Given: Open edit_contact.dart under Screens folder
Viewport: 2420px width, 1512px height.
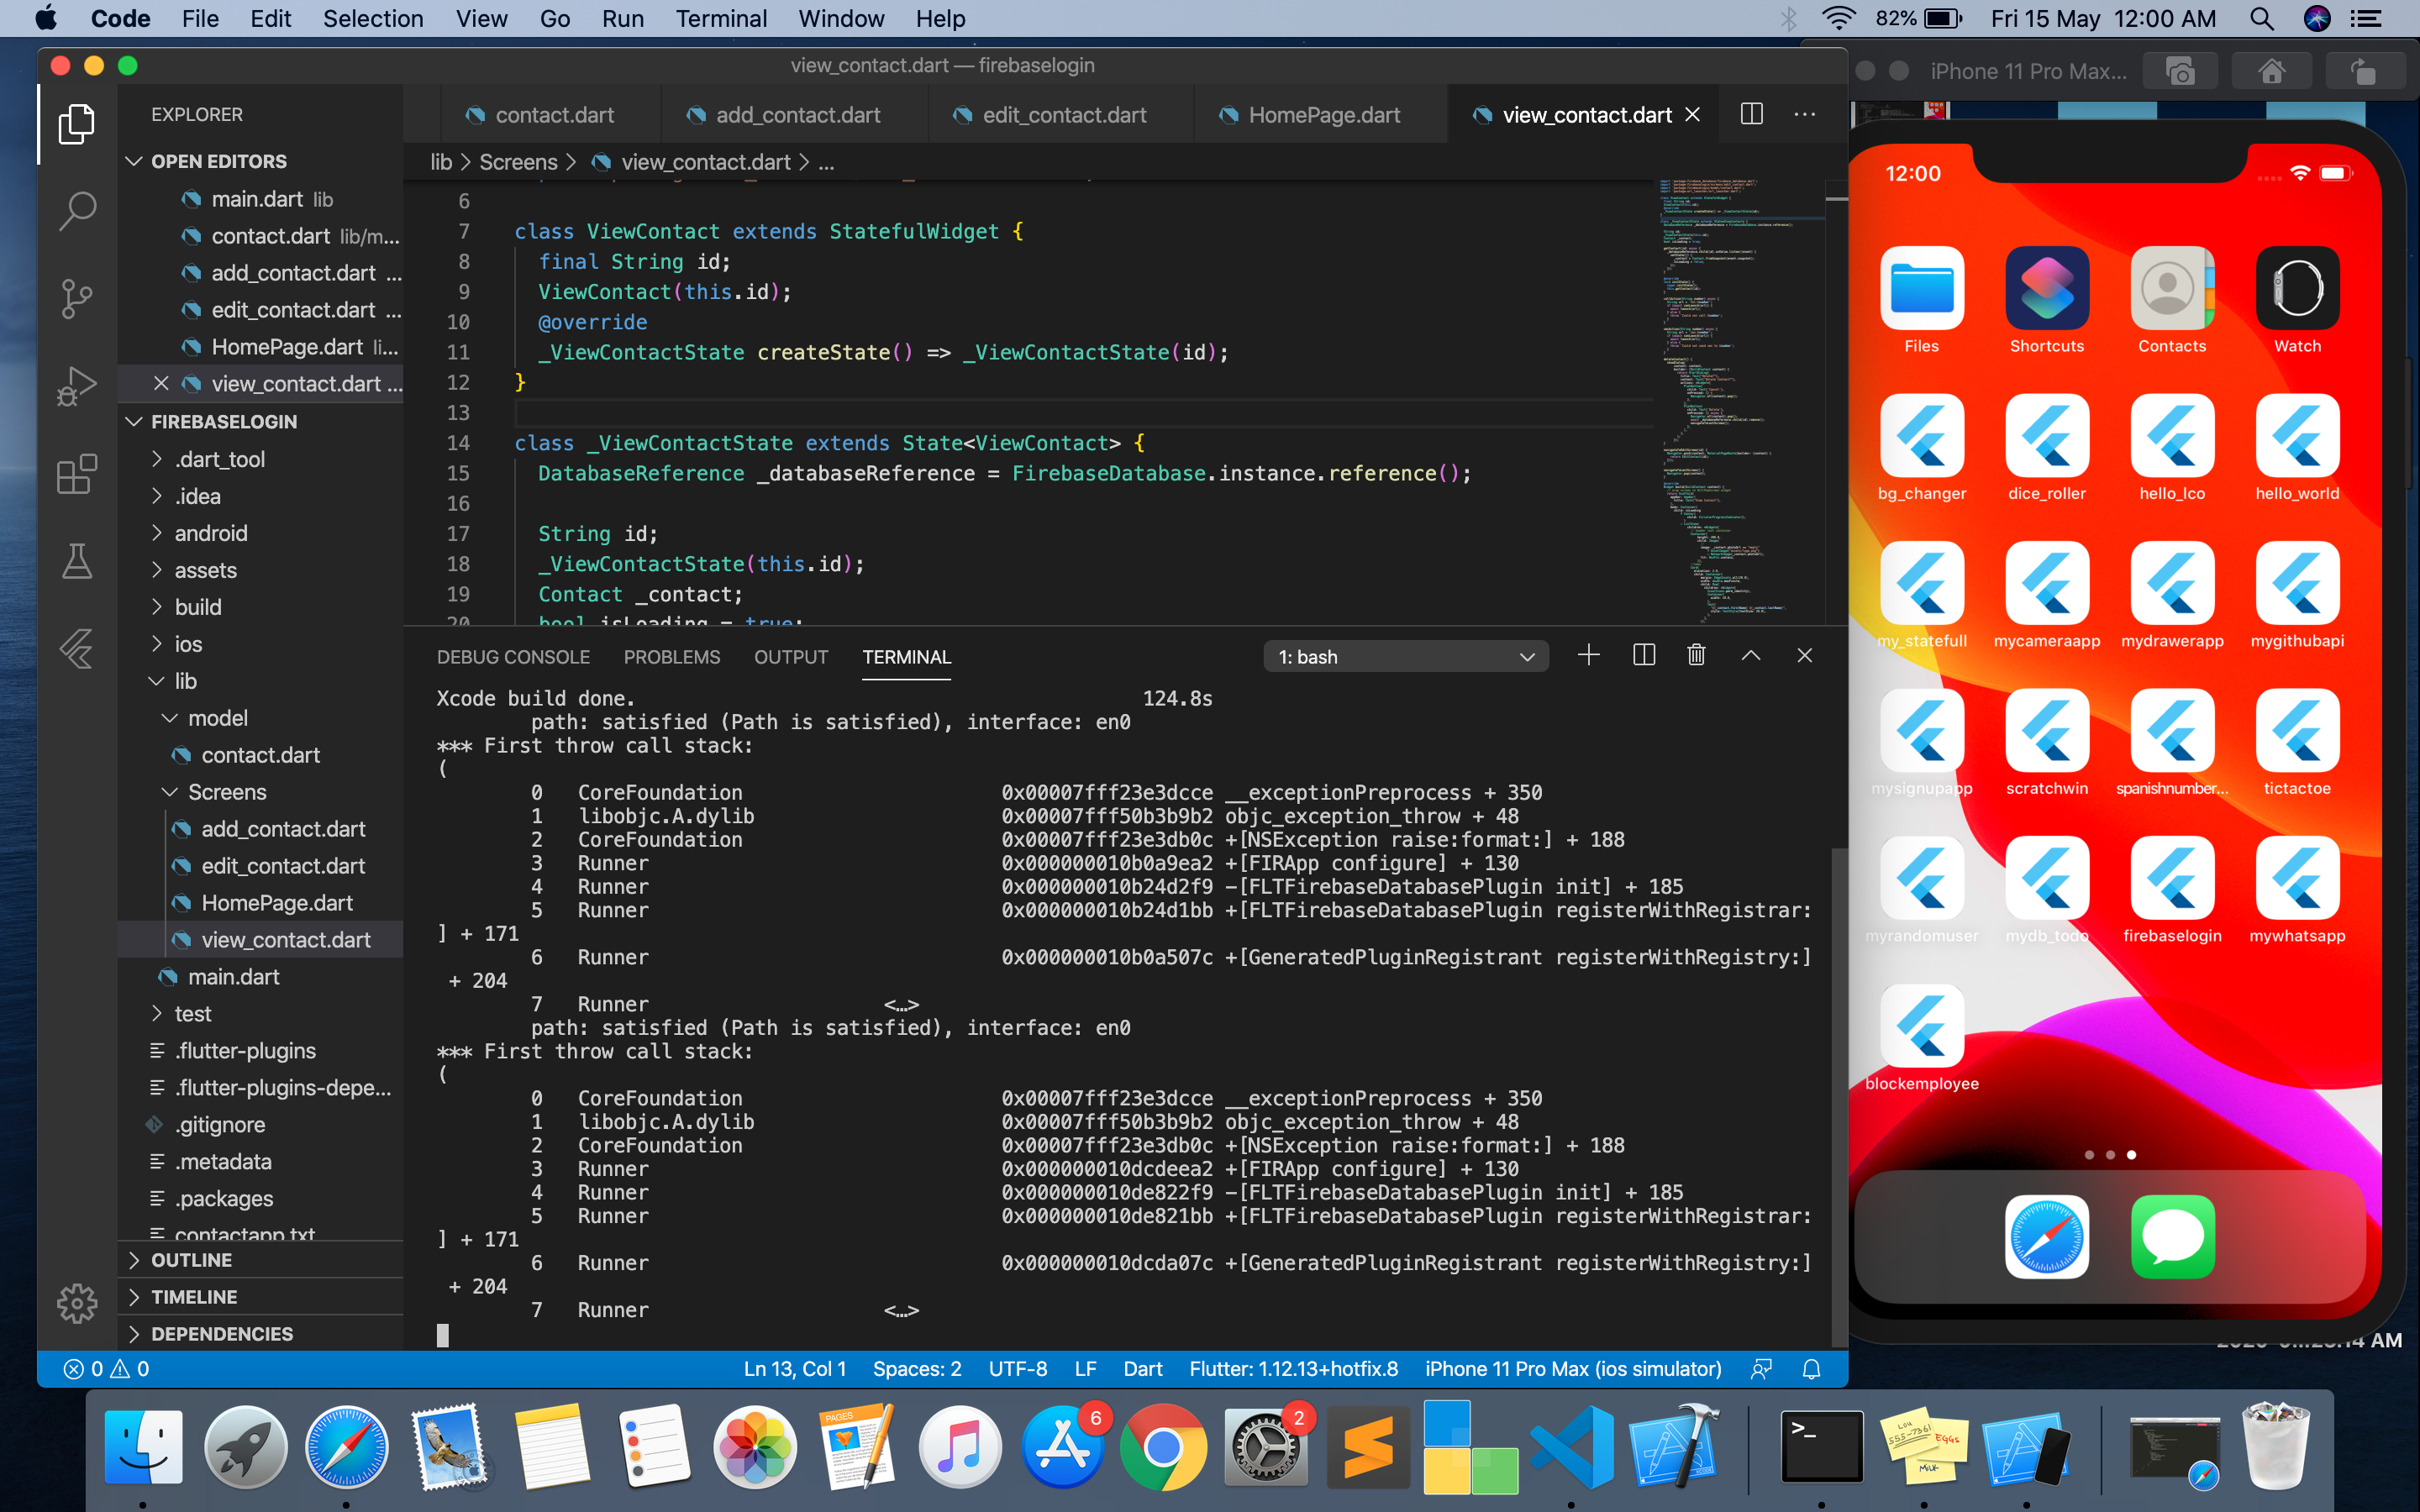Looking at the screenshot, I should (283, 866).
